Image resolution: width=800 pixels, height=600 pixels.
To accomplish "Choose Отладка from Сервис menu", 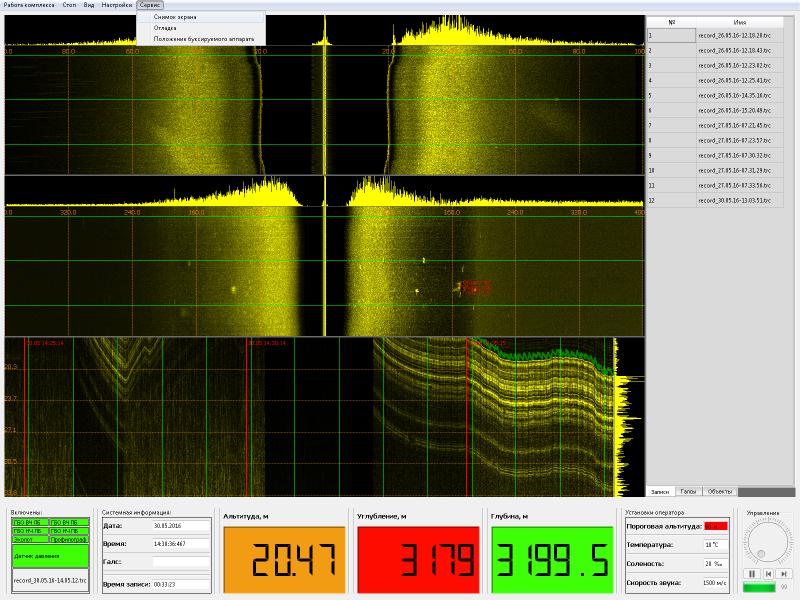I will point(201,28).
